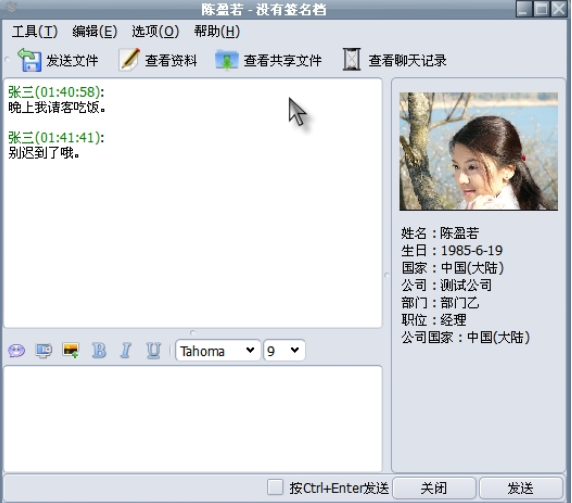Toggle bold text formatting
Screen dimensions: 572x503
(x=99, y=351)
